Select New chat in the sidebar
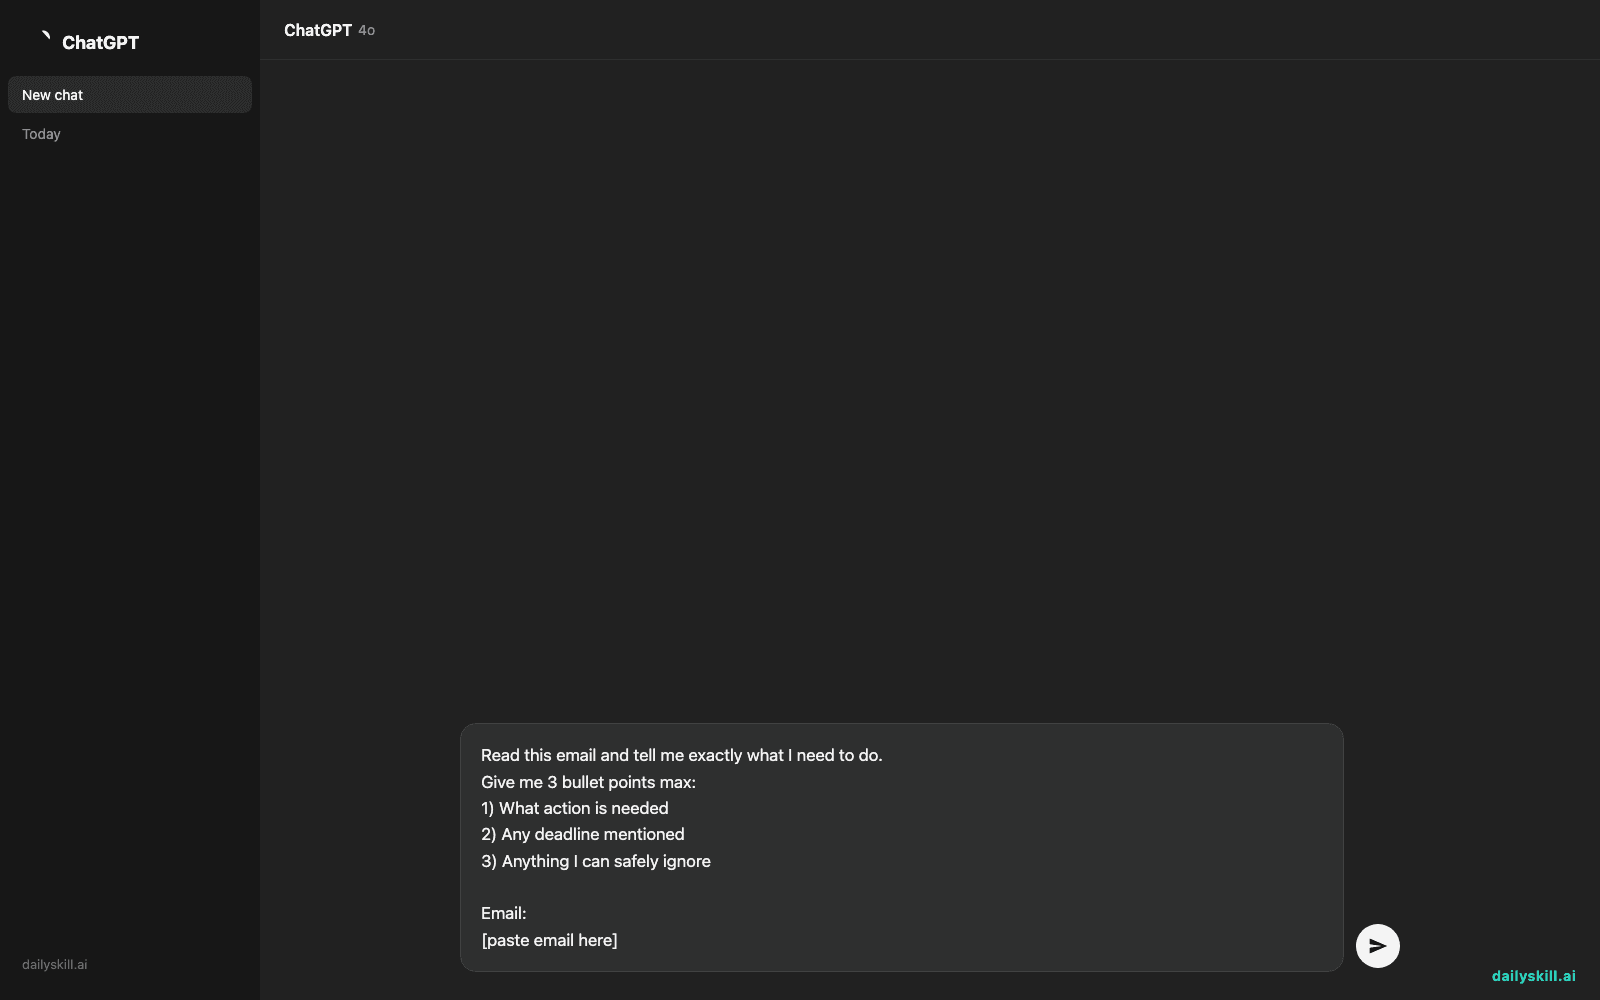This screenshot has width=1600, height=1000. click(130, 95)
